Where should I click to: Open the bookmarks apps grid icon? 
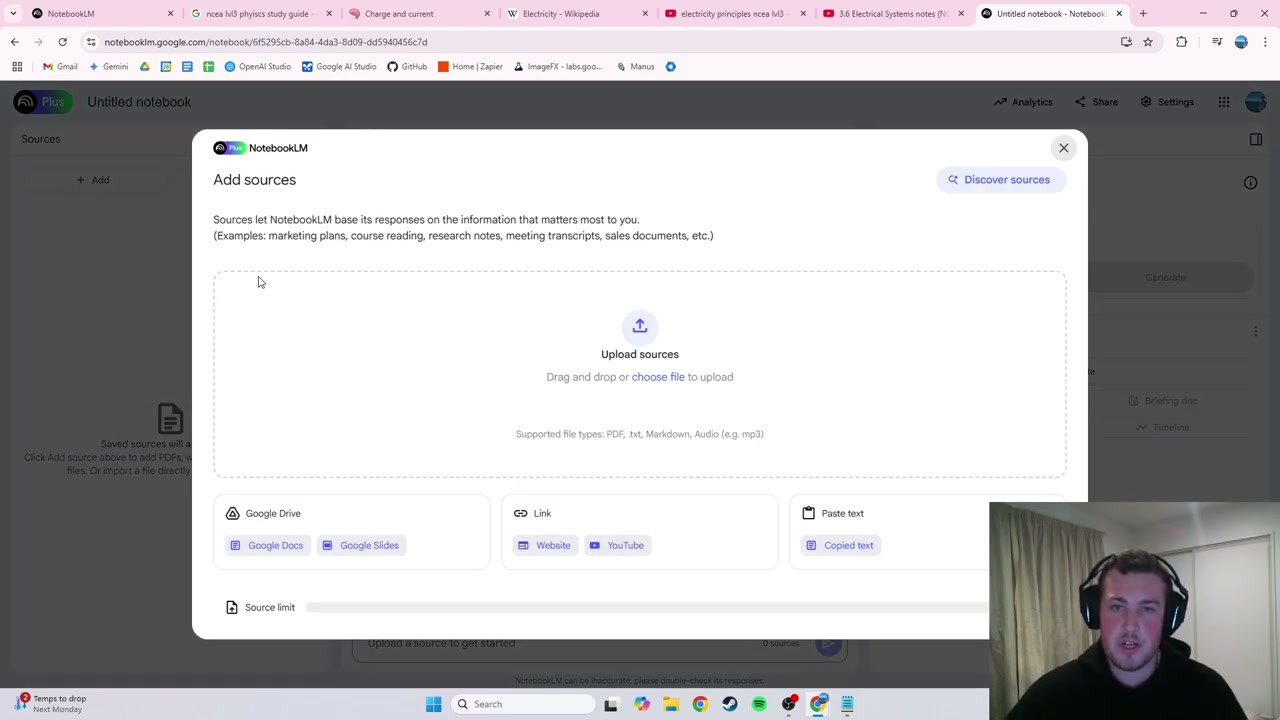pos(17,67)
